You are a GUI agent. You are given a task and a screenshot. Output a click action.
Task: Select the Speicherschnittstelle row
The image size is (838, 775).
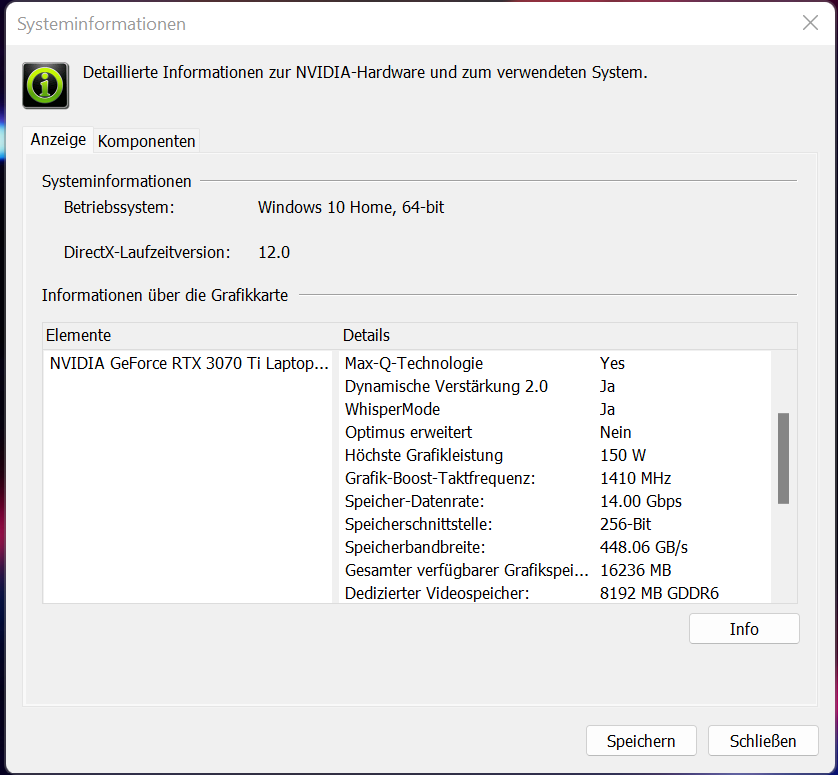(x=555, y=524)
